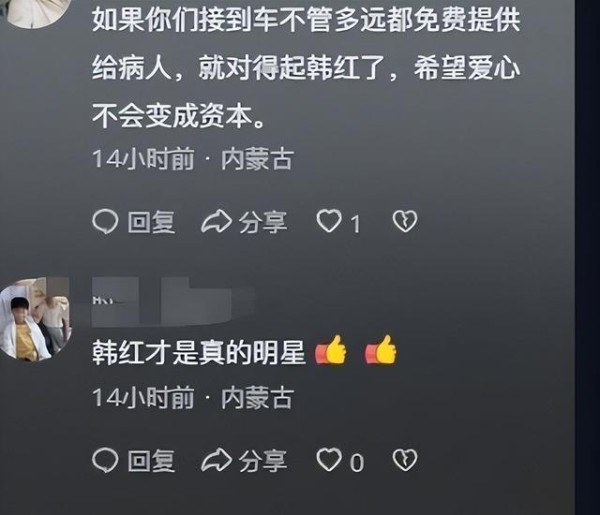Click the like count 1 beside the heart
The width and height of the screenshot is (600, 515).
tap(356, 224)
